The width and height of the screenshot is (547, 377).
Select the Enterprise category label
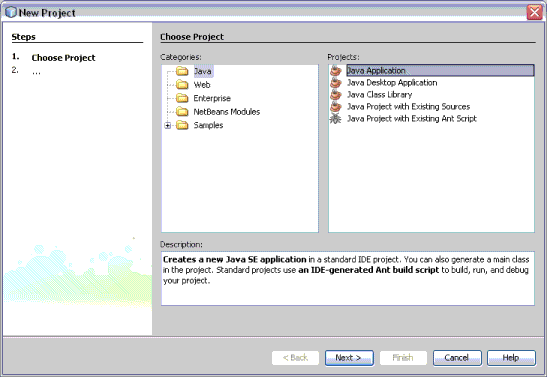click(x=212, y=98)
